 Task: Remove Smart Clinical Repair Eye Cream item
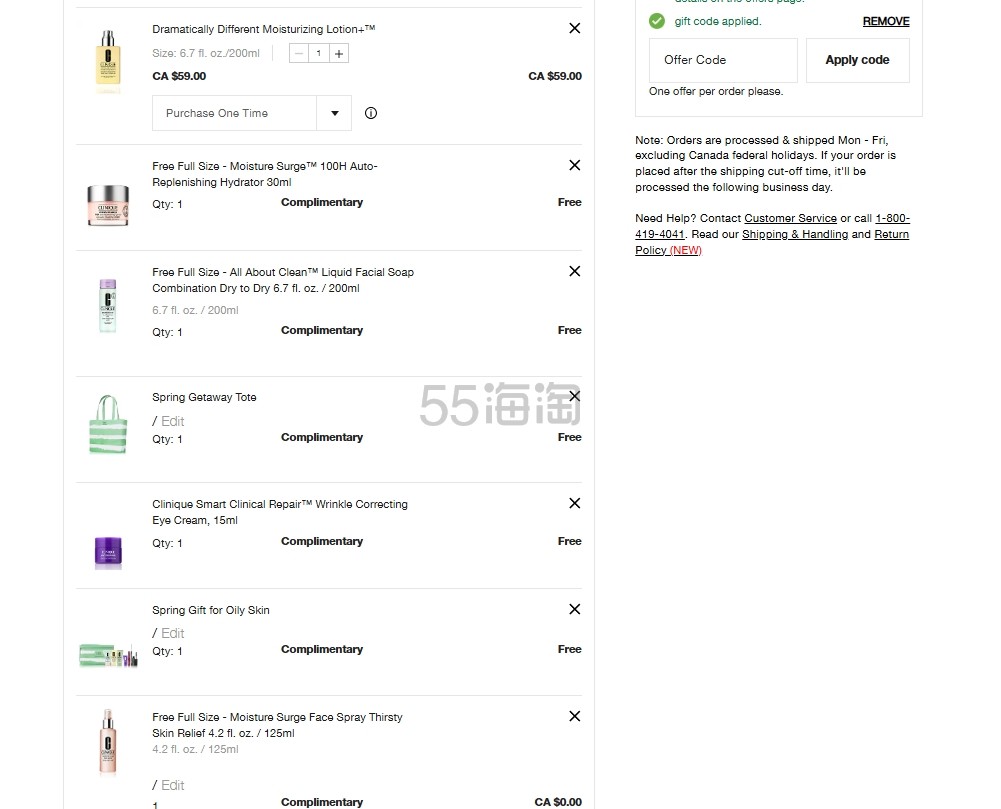[575, 503]
